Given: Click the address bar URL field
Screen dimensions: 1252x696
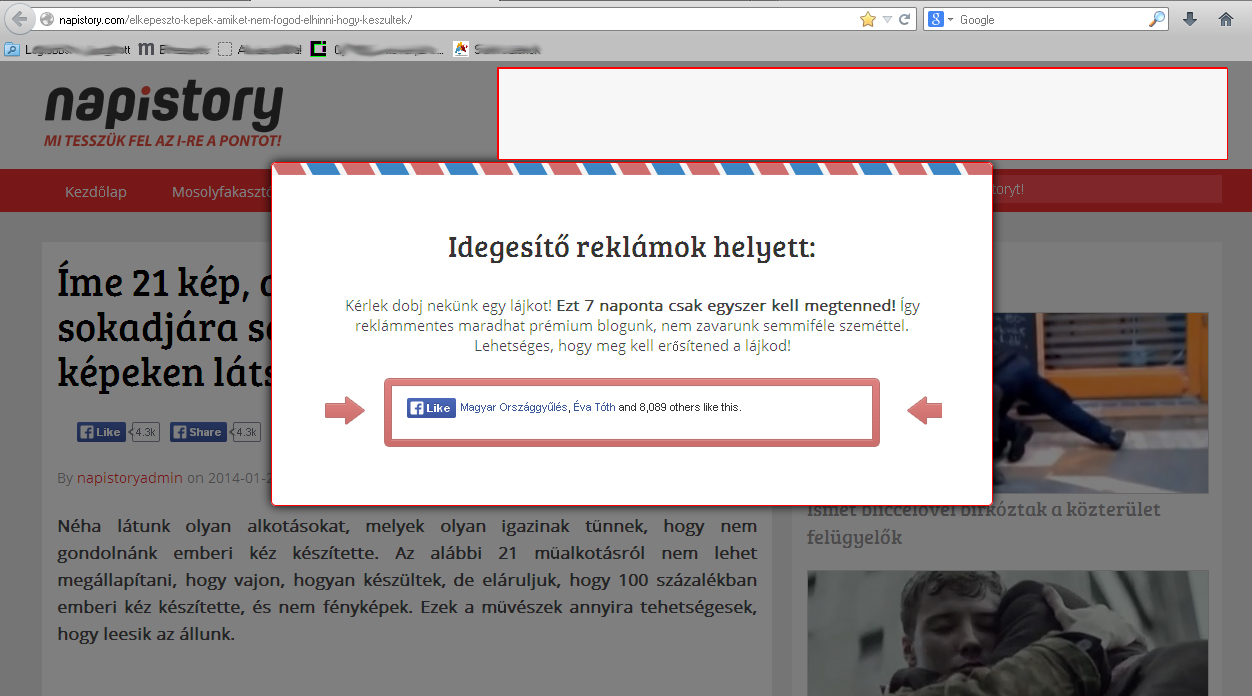Looking at the screenshot, I should point(450,19).
